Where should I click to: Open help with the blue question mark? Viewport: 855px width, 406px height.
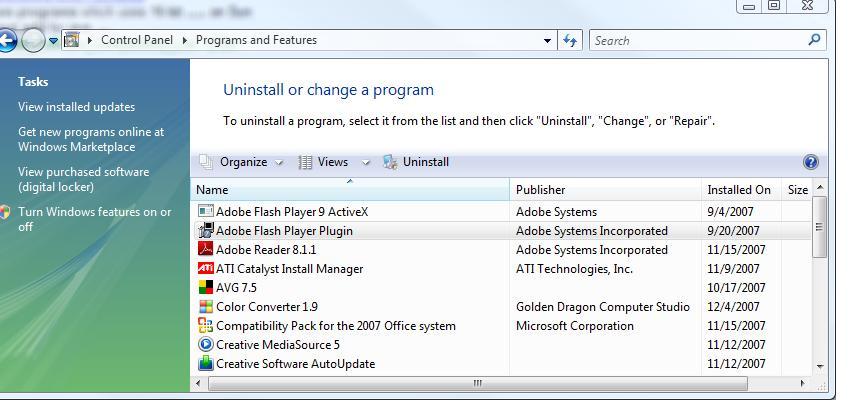point(810,162)
